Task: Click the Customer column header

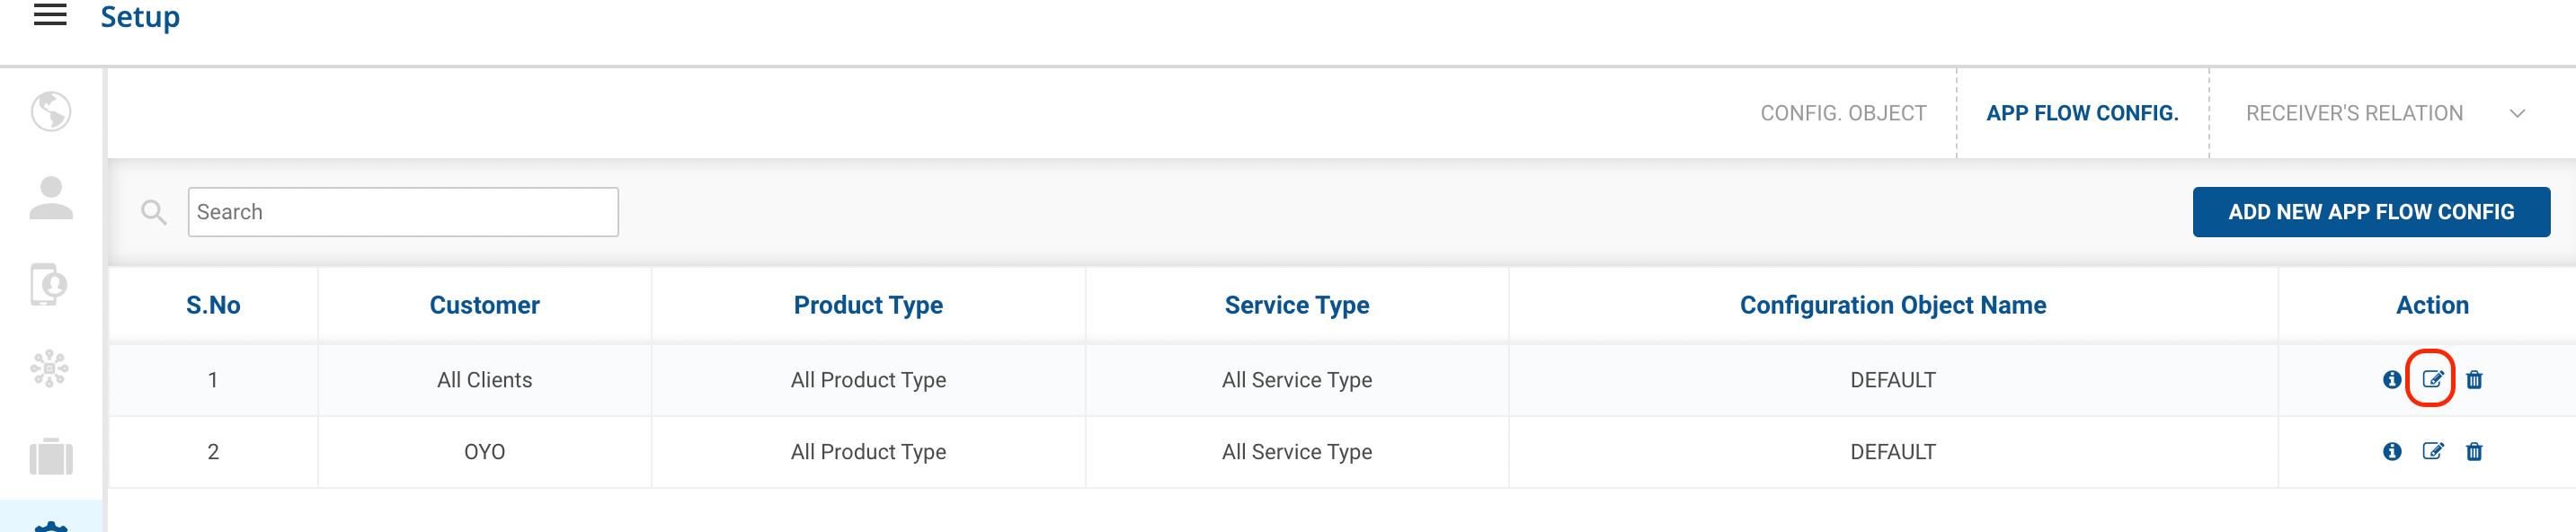Action: point(484,305)
